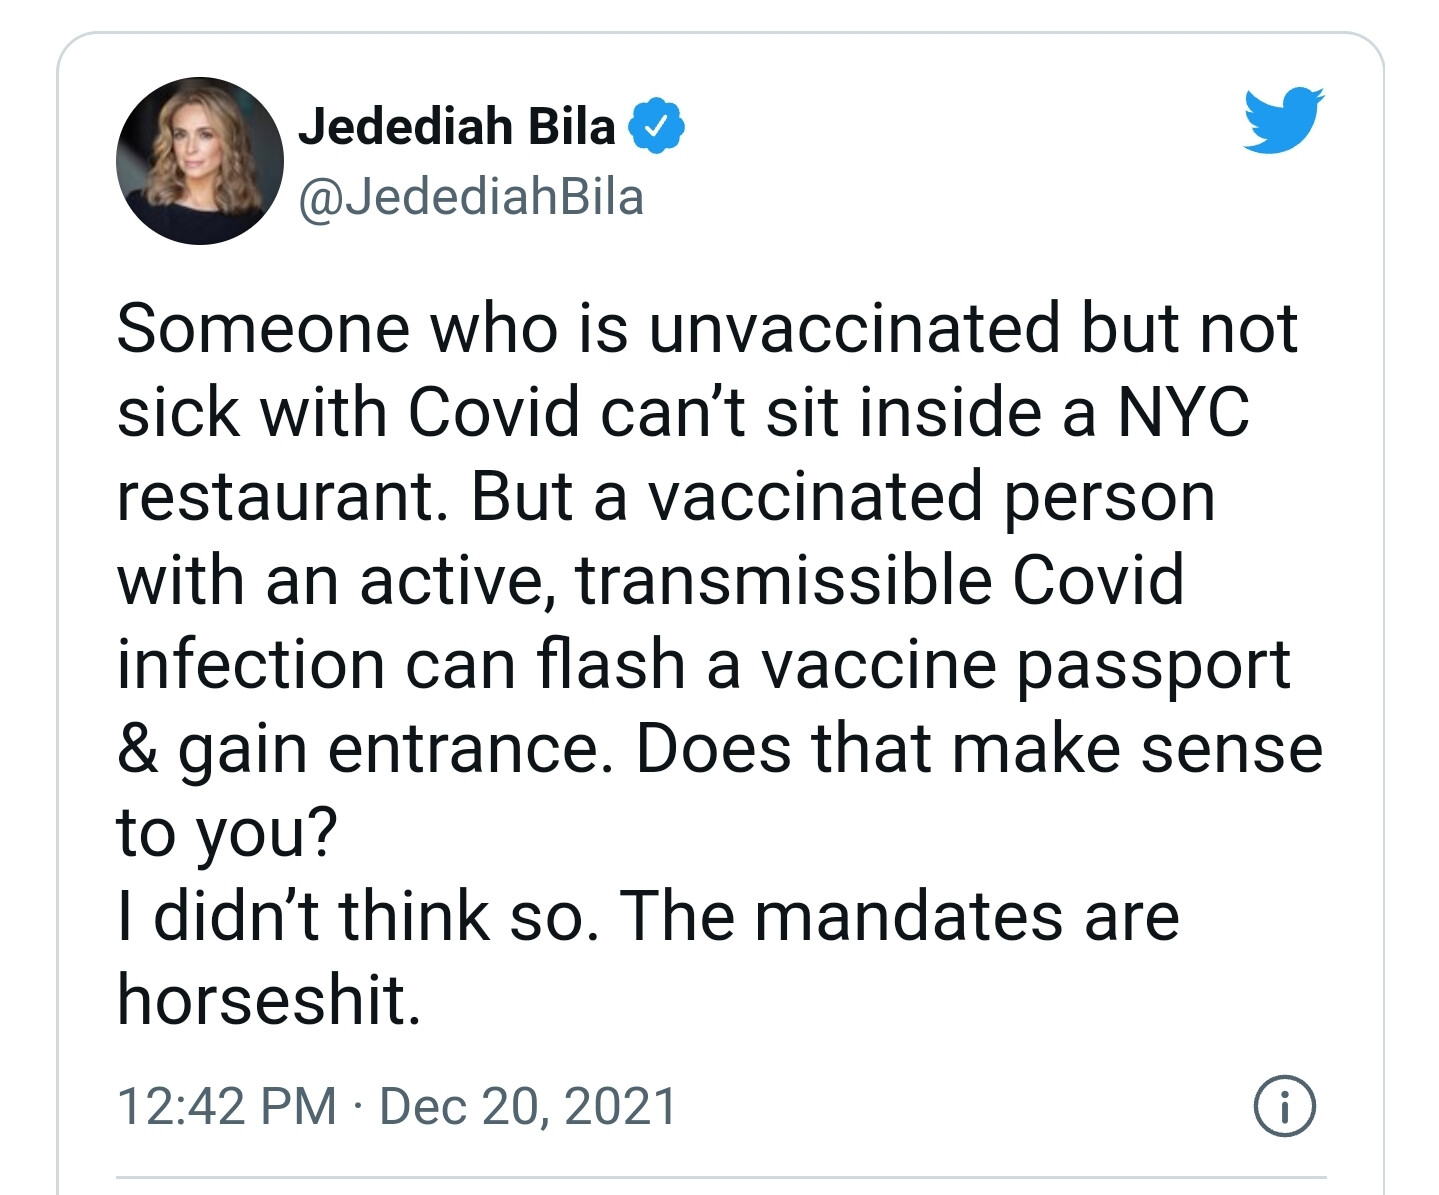The height and width of the screenshot is (1195, 1439).
Task: Click the display name Jedediah Bila
Action: coord(456,126)
